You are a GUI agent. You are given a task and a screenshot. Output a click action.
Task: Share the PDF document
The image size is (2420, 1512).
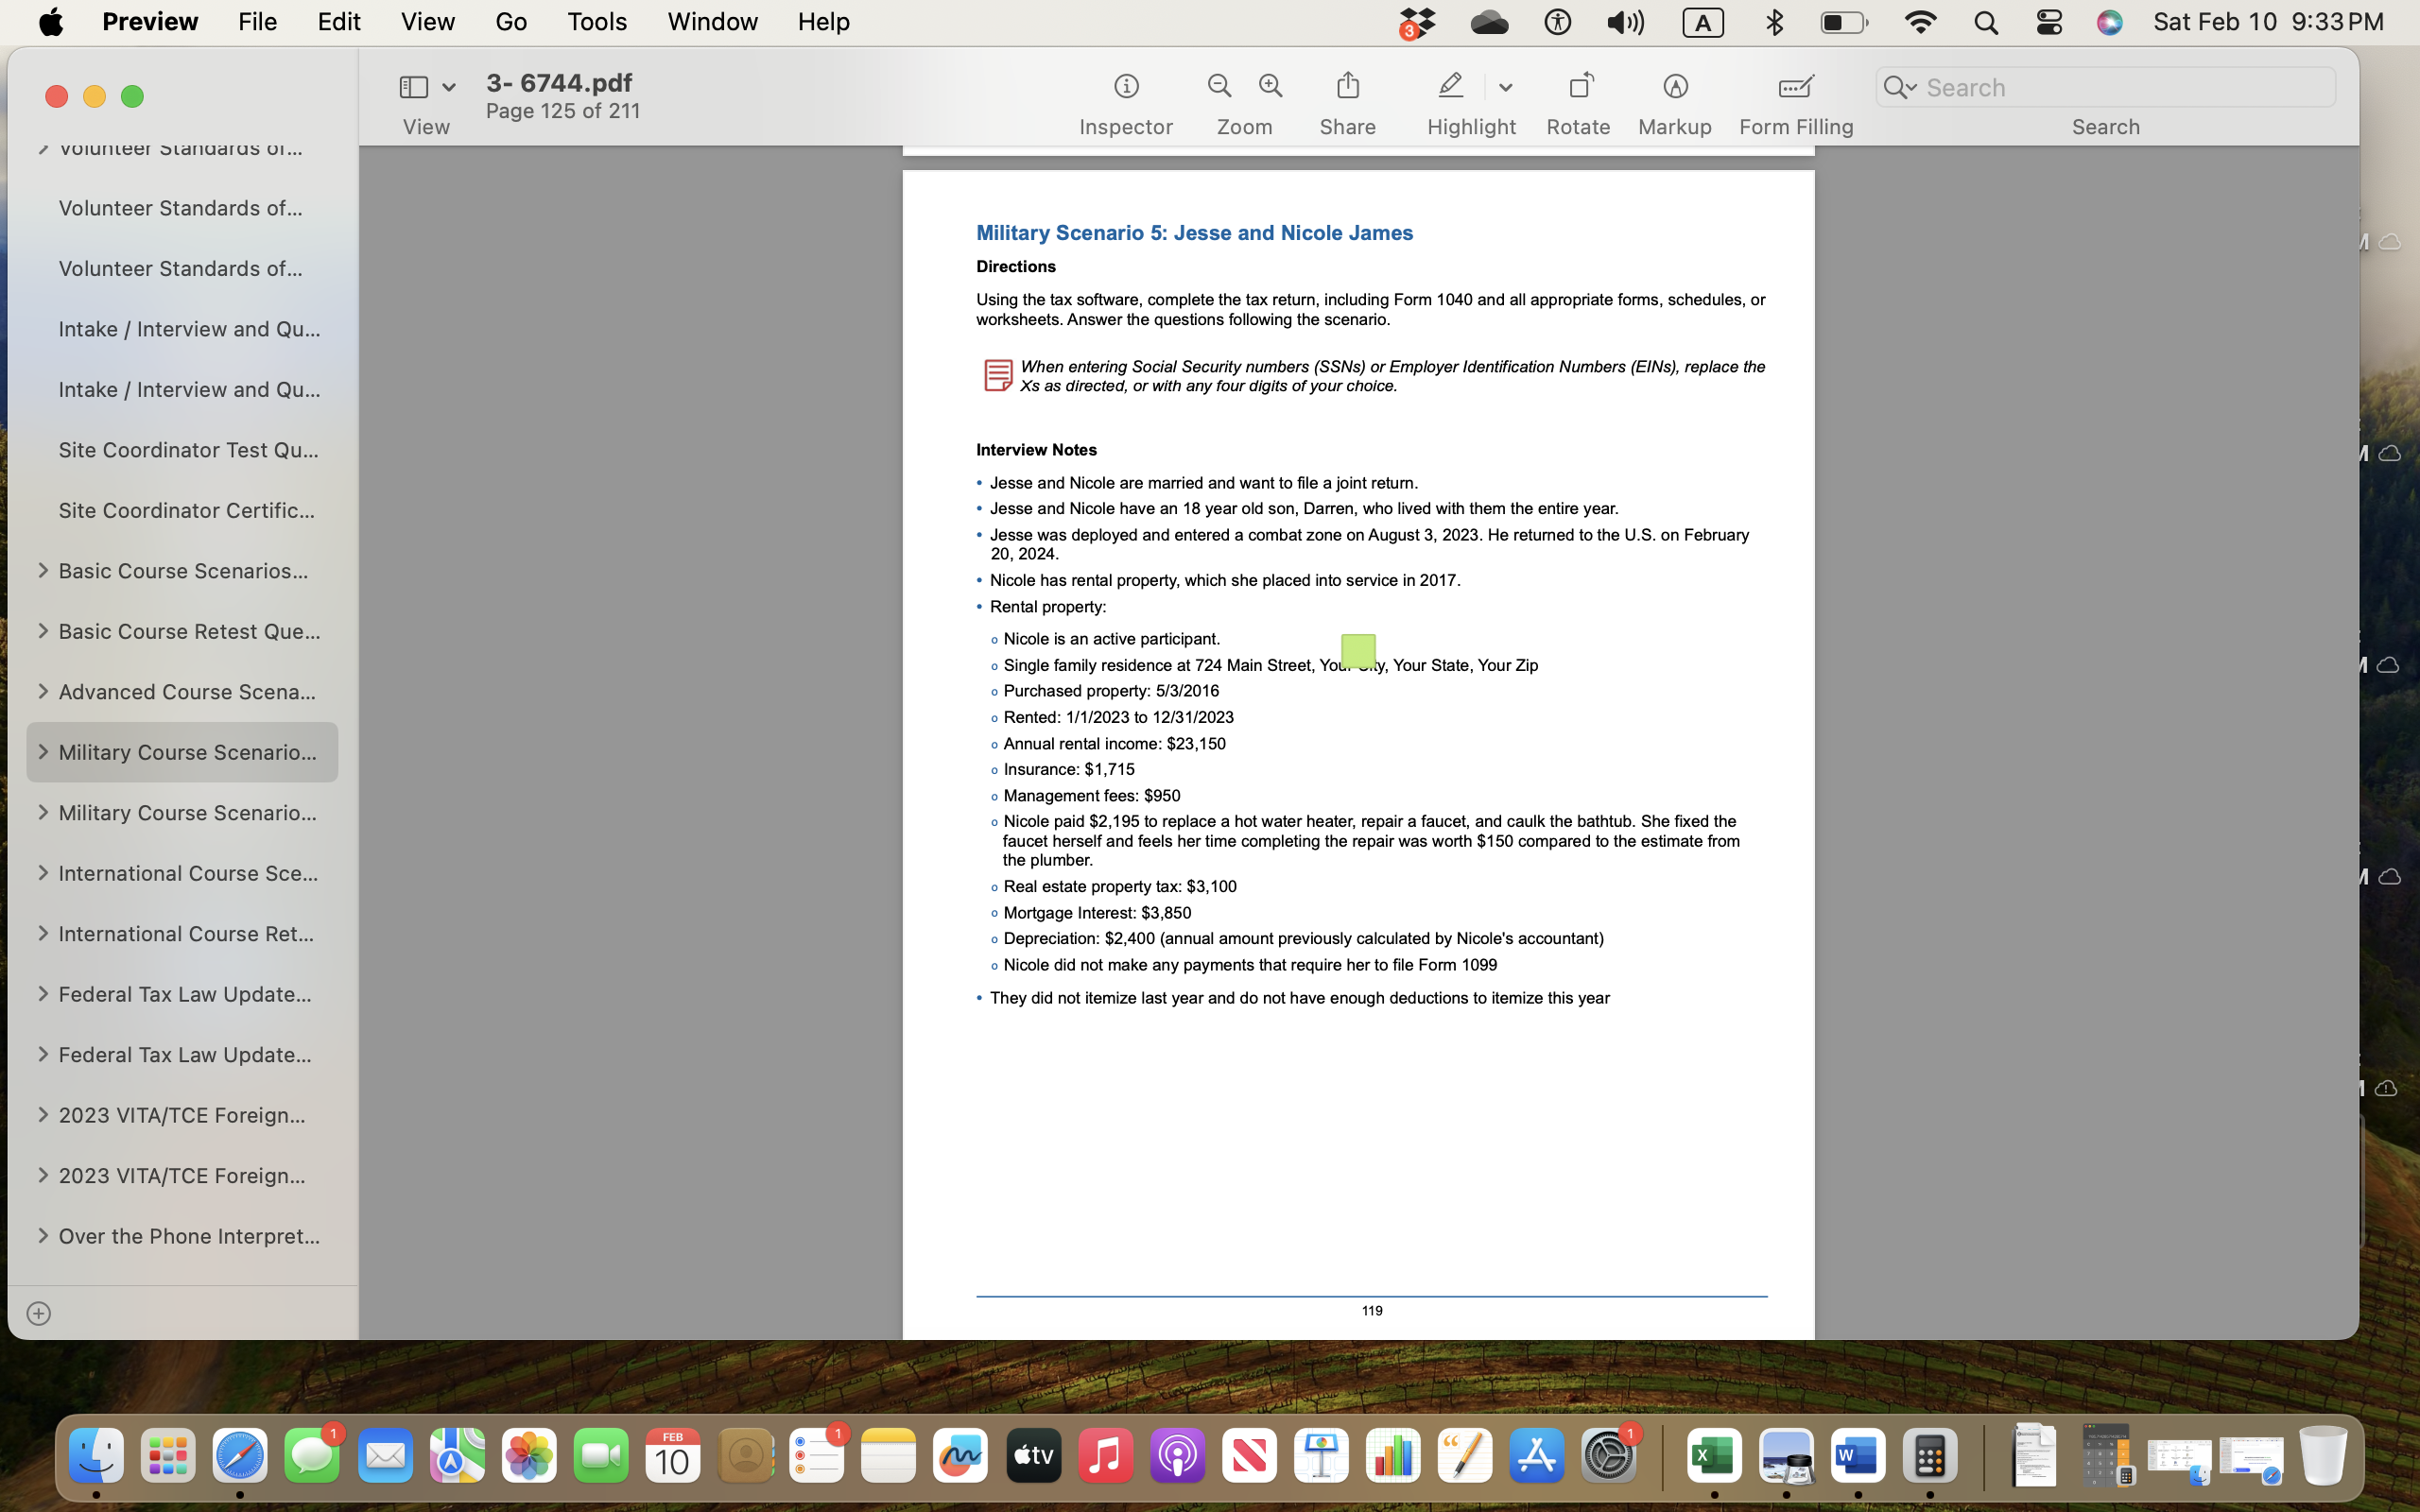1347,86
